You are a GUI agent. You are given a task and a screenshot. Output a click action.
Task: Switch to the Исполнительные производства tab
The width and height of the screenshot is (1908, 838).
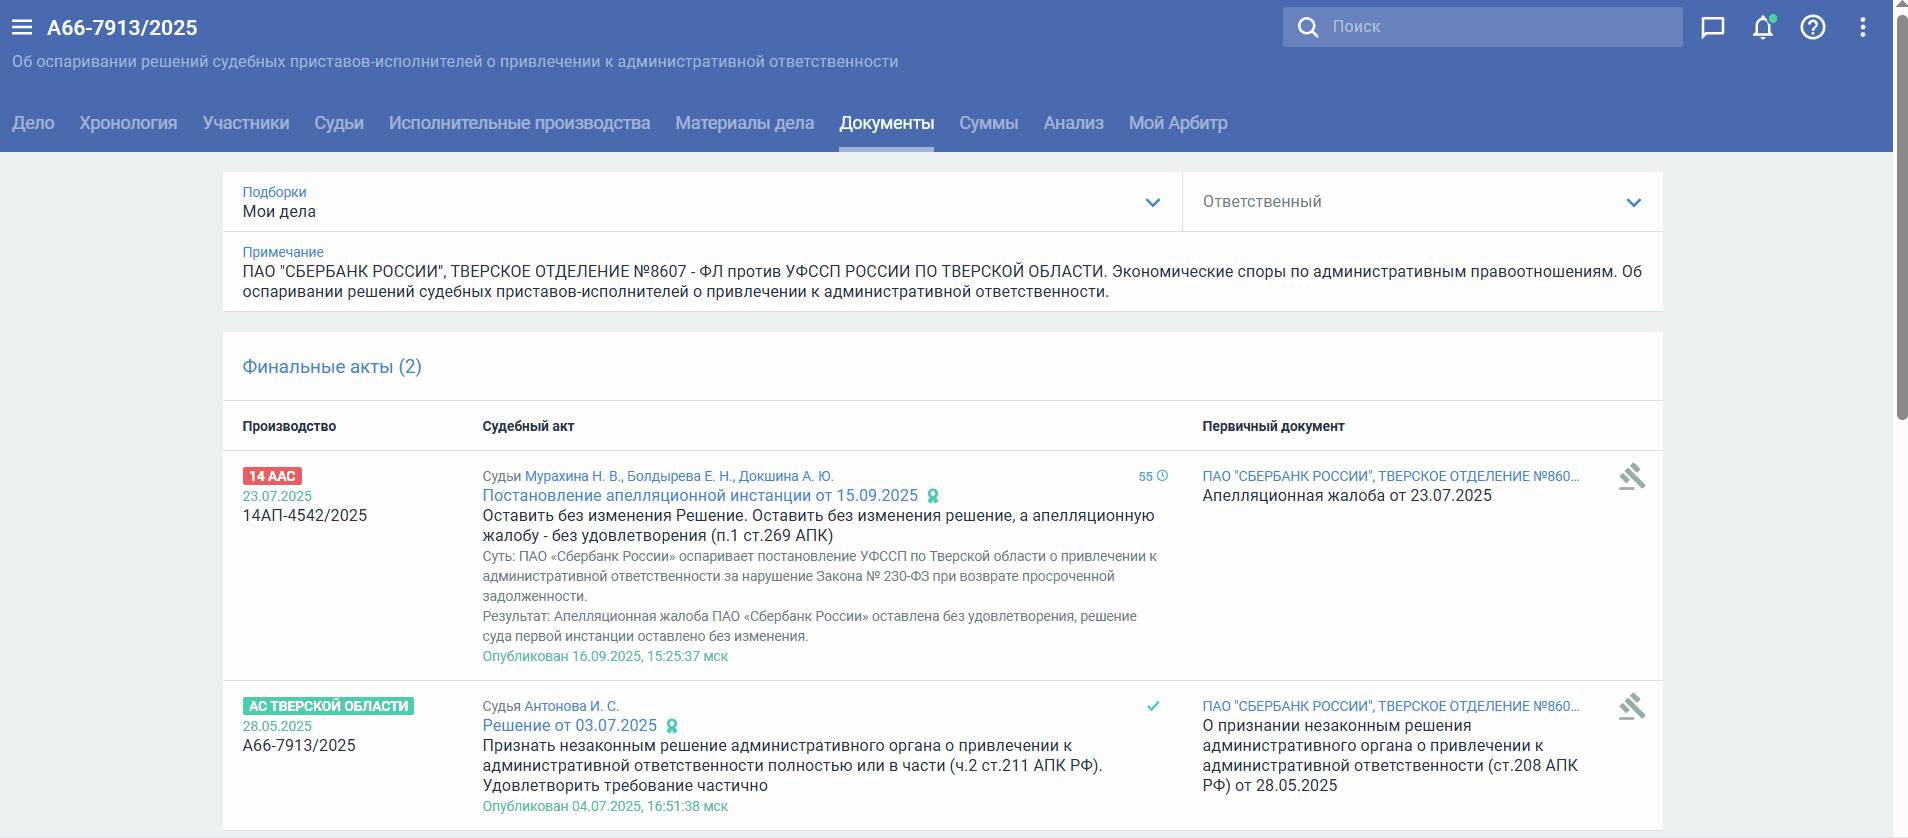pyautogui.click(x=519, y=123)
